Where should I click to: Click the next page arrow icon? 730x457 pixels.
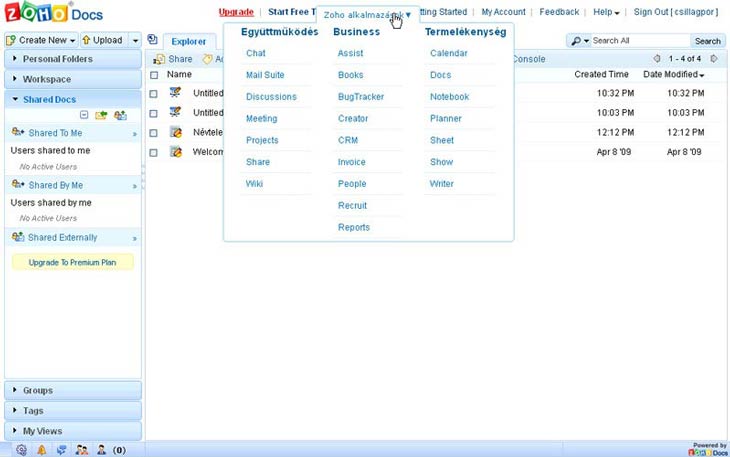[x=714, y=59]
